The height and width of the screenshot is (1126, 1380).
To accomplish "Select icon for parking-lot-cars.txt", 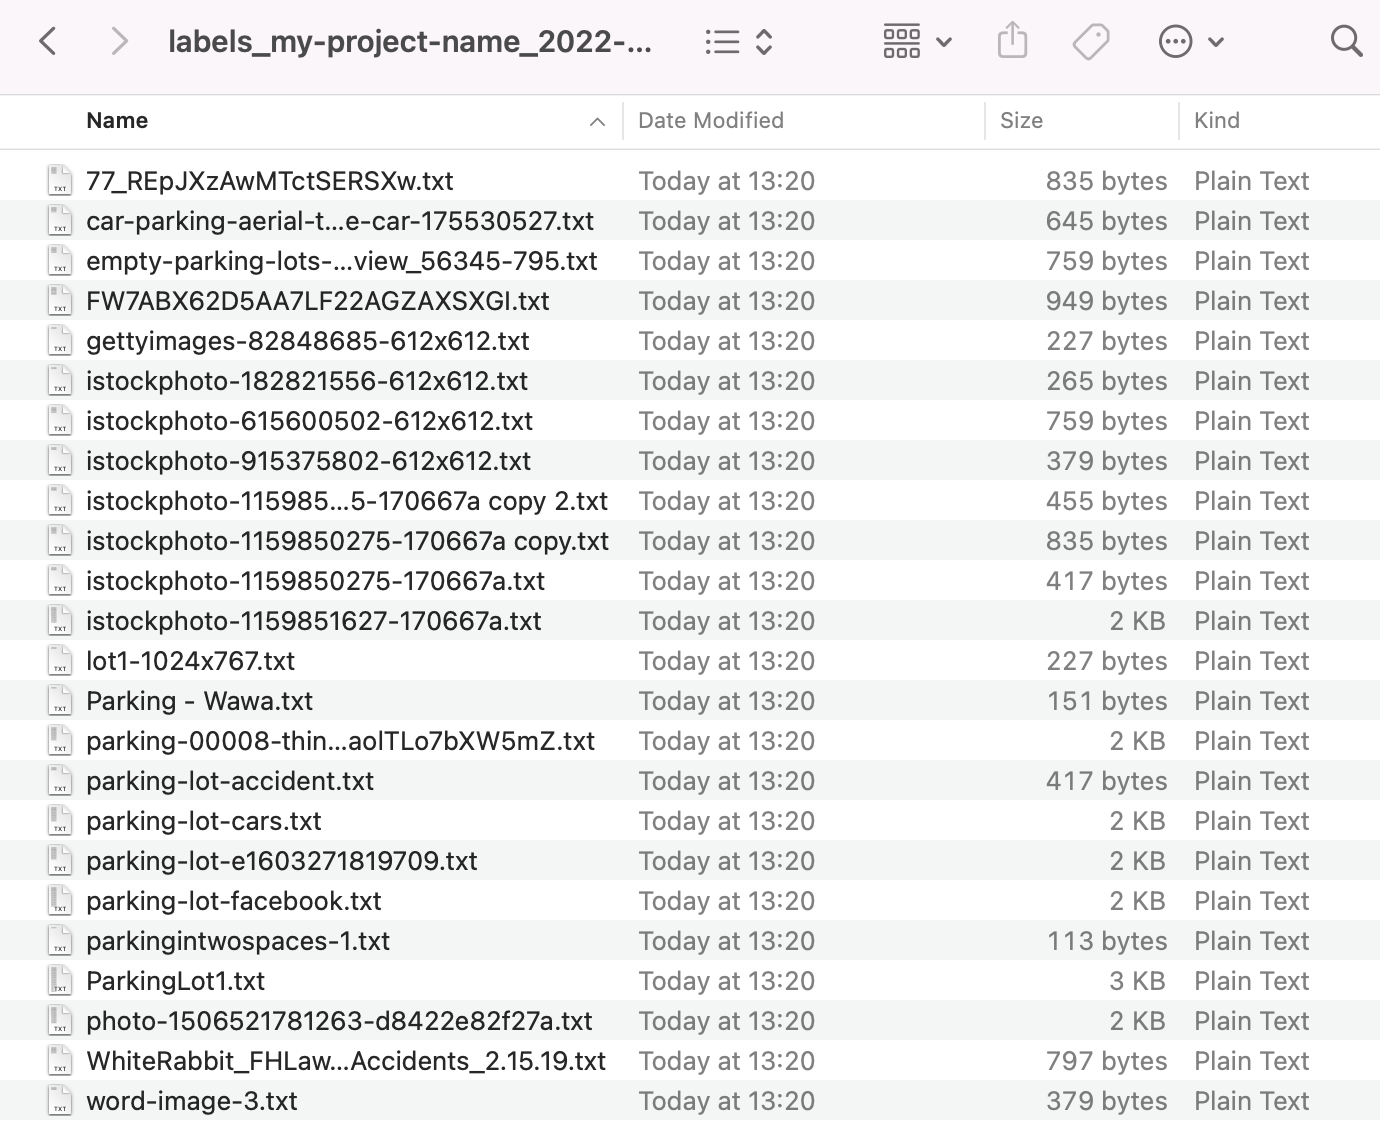I will pos(60,821).
